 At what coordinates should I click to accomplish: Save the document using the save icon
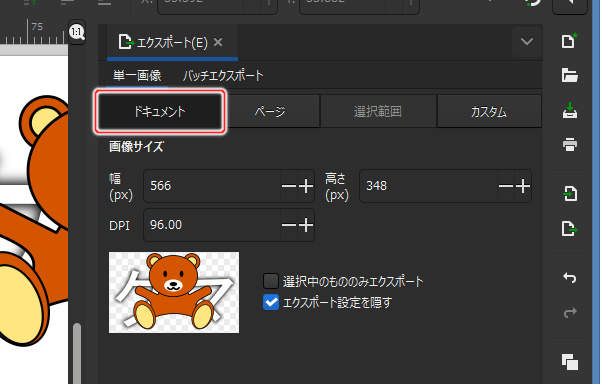tap(570, 110)
